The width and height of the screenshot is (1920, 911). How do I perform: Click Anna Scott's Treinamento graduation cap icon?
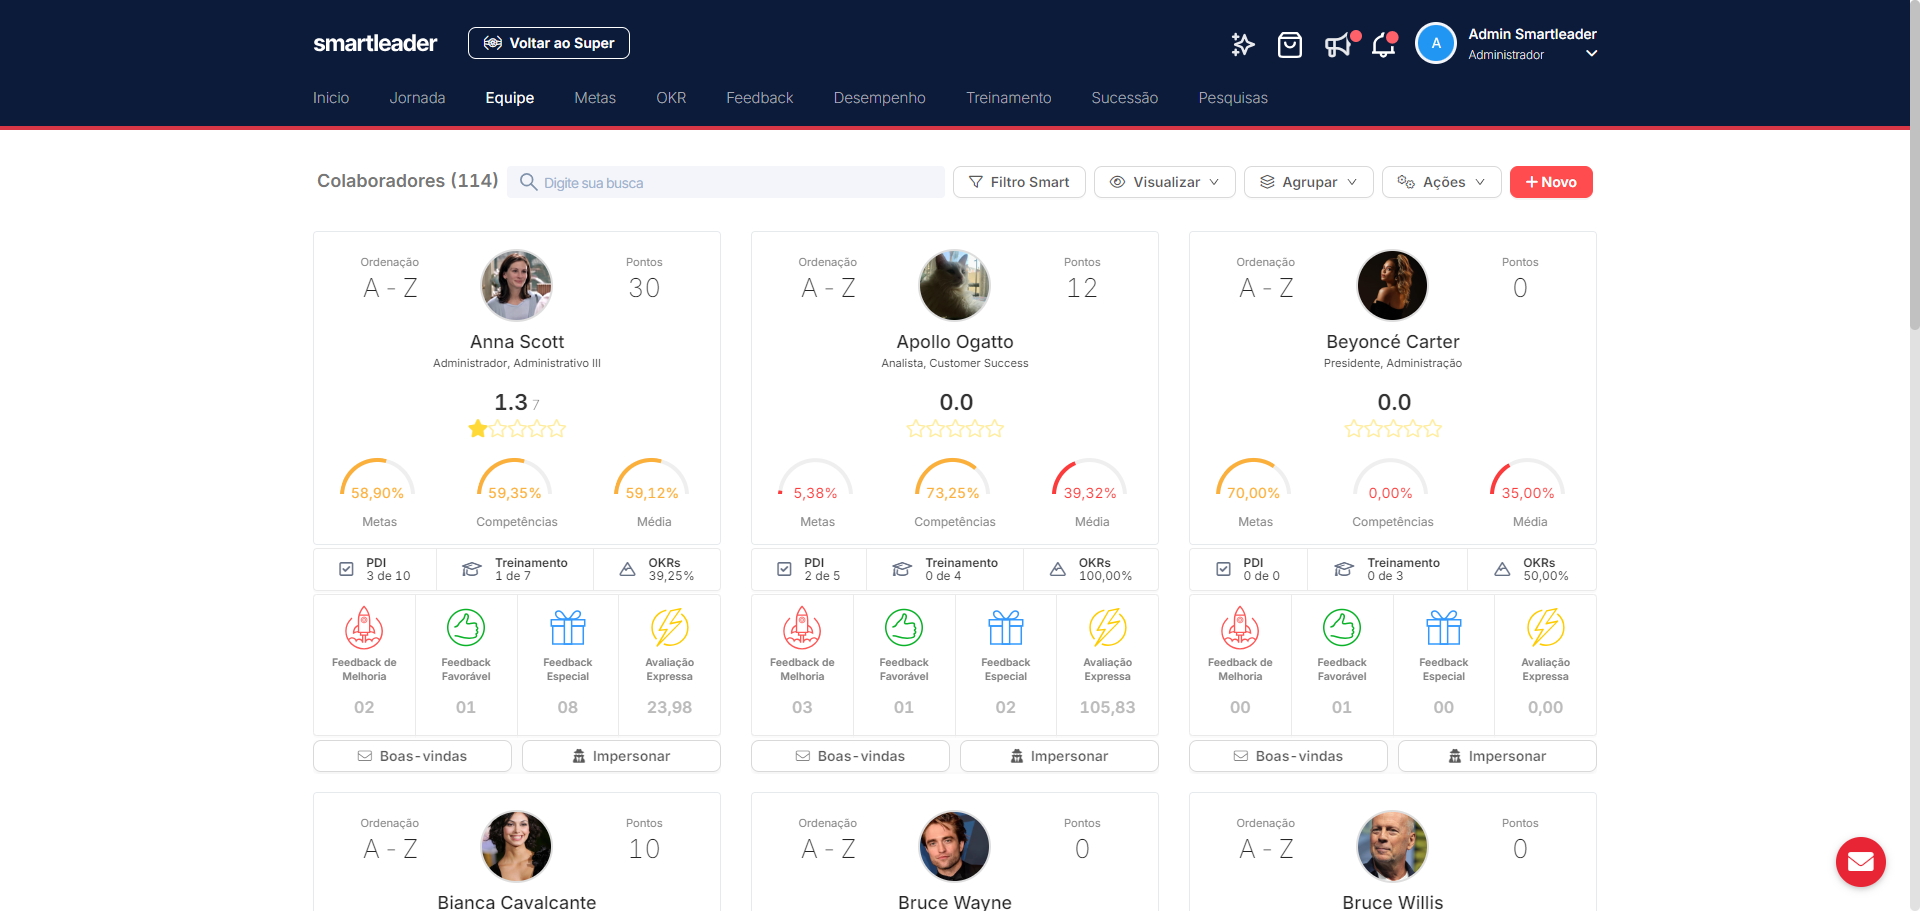471,569
